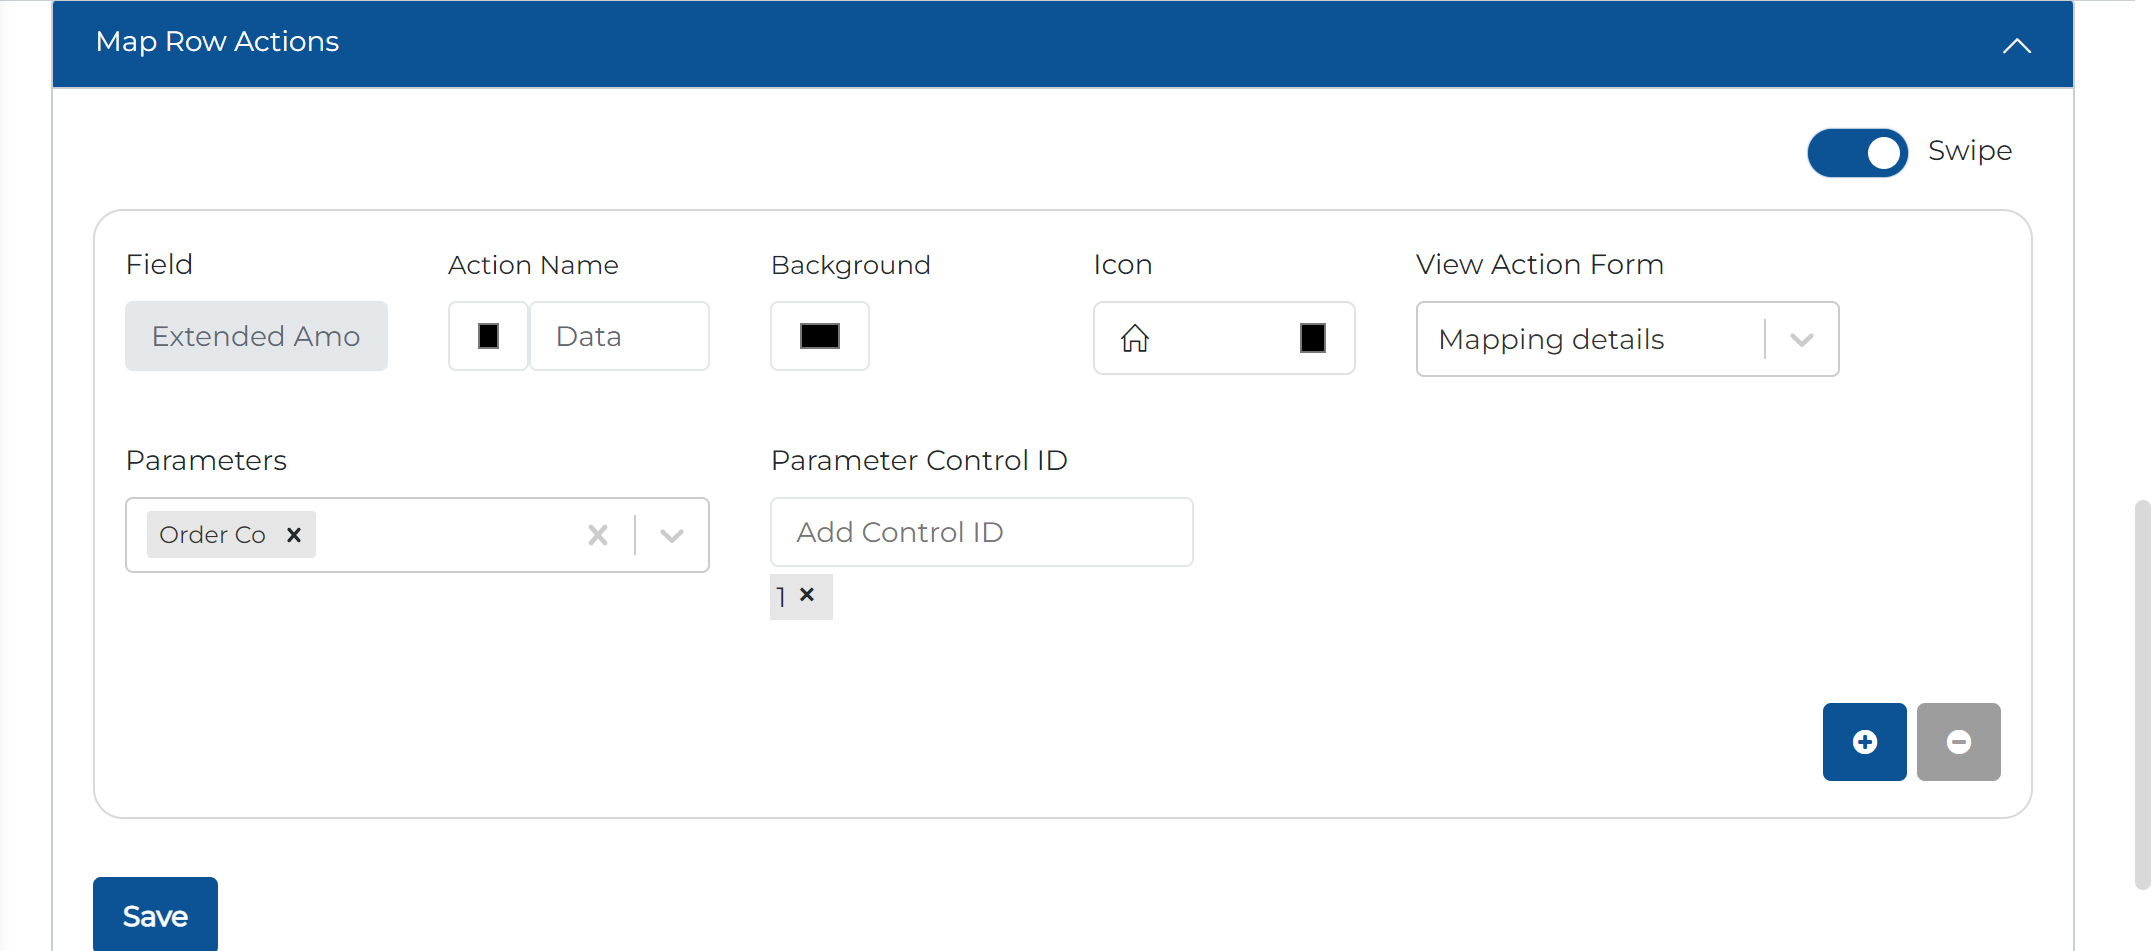Screen dimensions: 2151x951
Task: Click the home icon in Icon field
Action: [x=1134, y=338]
